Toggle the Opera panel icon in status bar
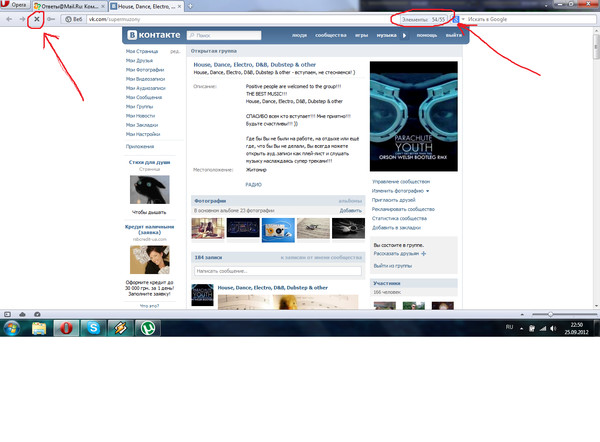This screenshot has height=442, width=600. click(7, 314)
